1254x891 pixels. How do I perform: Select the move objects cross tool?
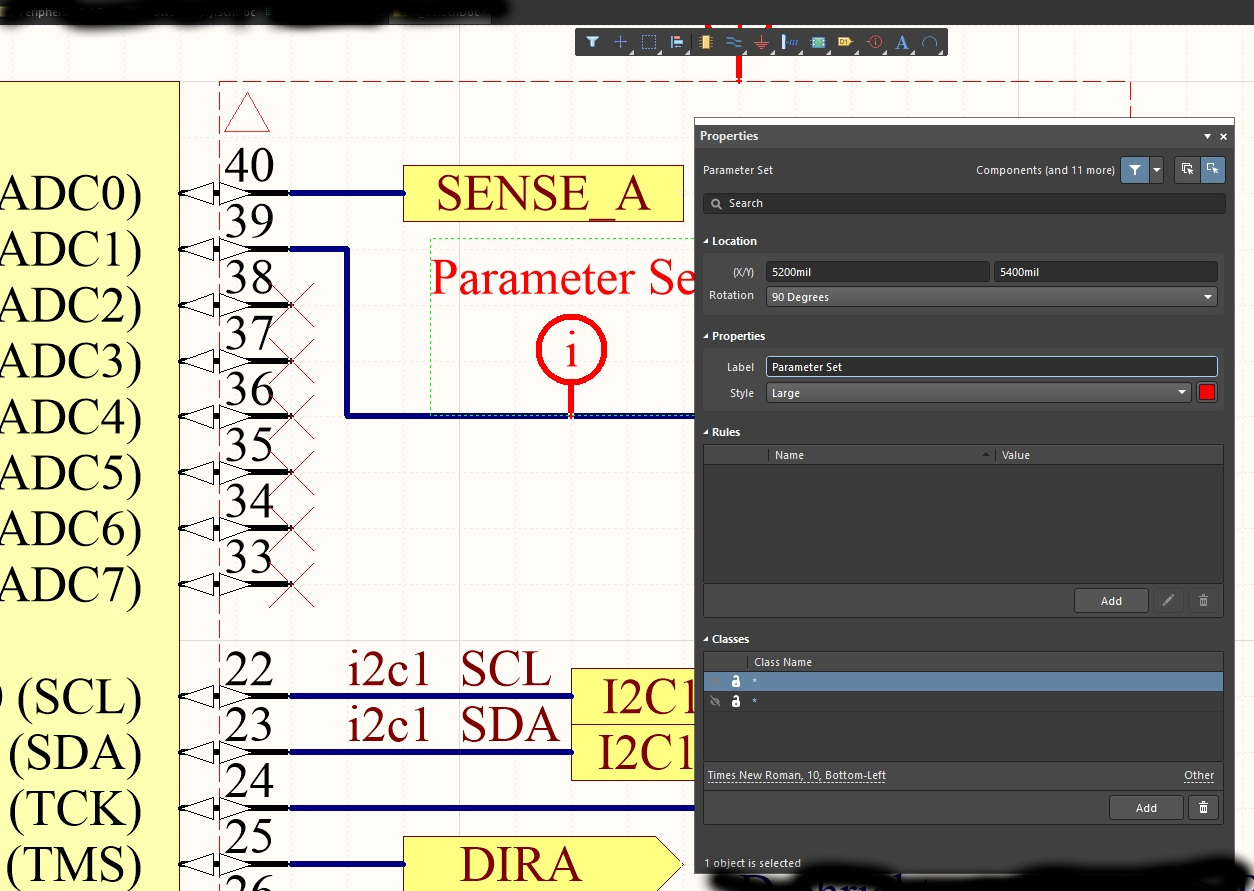pyautogui.click(x=620, y=42)
